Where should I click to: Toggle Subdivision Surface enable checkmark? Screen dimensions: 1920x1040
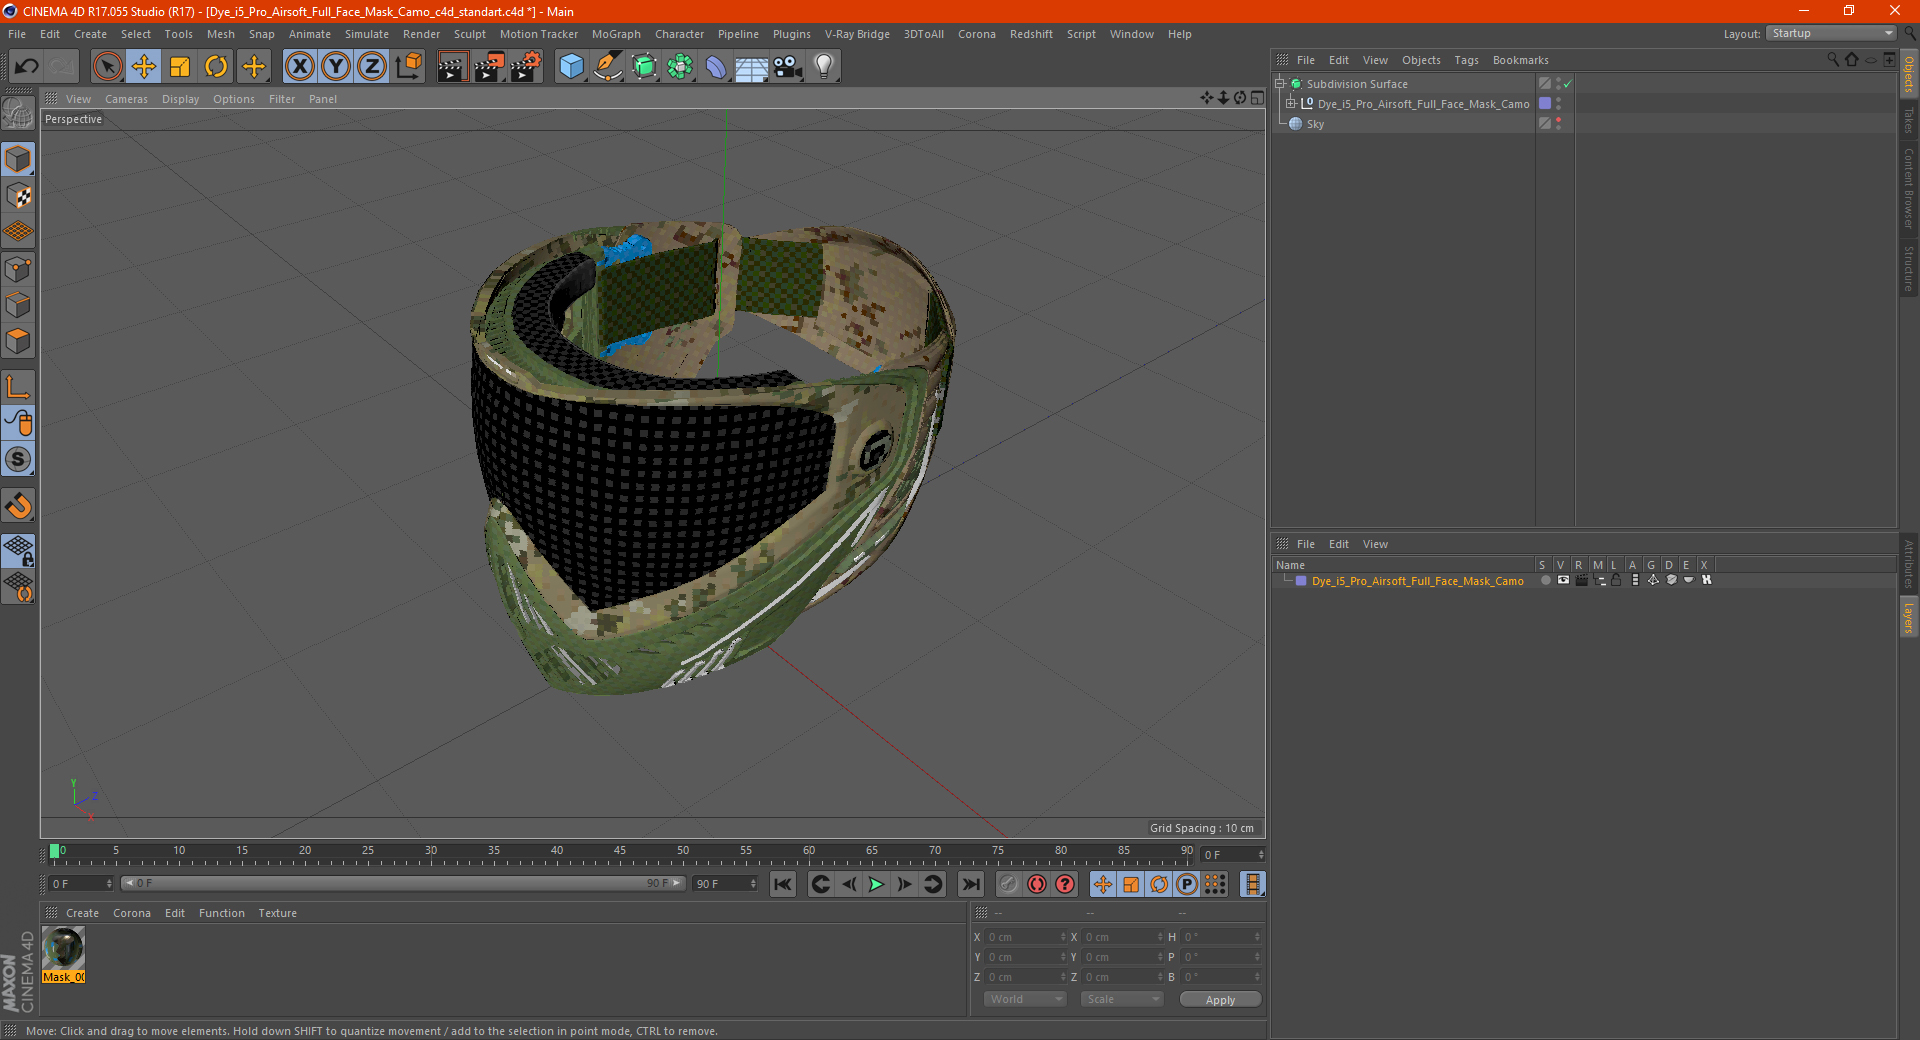[x=1567, y=84]
